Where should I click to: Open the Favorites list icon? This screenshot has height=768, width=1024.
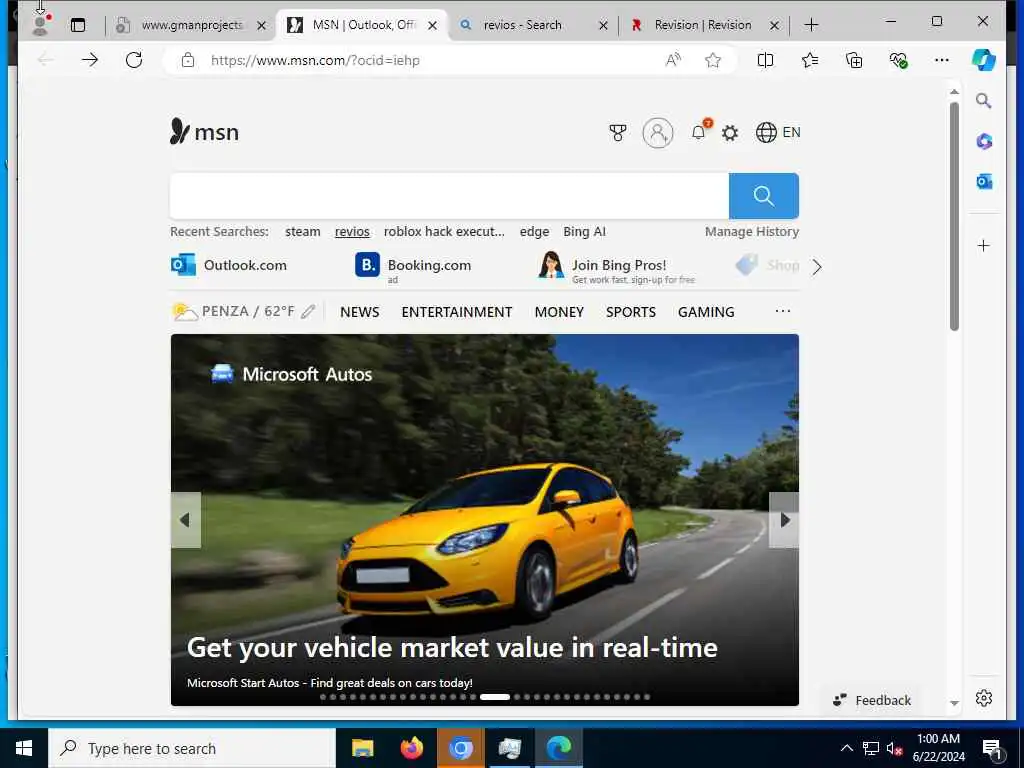[x=810, y=60]
